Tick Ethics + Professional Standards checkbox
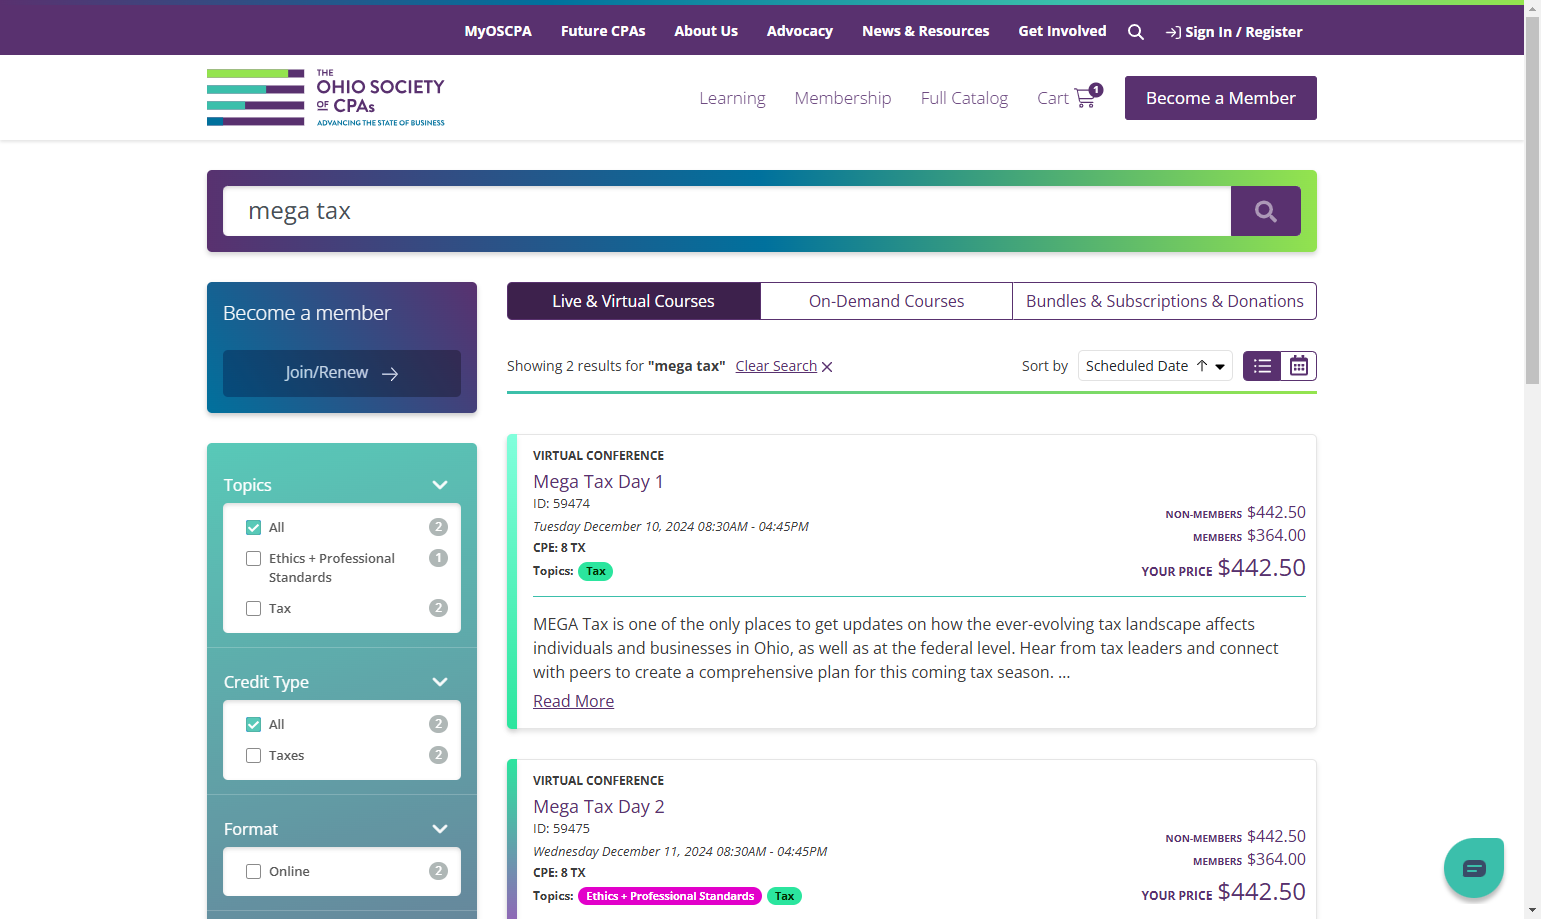Image resolution: width=1541 pixels, height=919 pixels. point(254,558)
